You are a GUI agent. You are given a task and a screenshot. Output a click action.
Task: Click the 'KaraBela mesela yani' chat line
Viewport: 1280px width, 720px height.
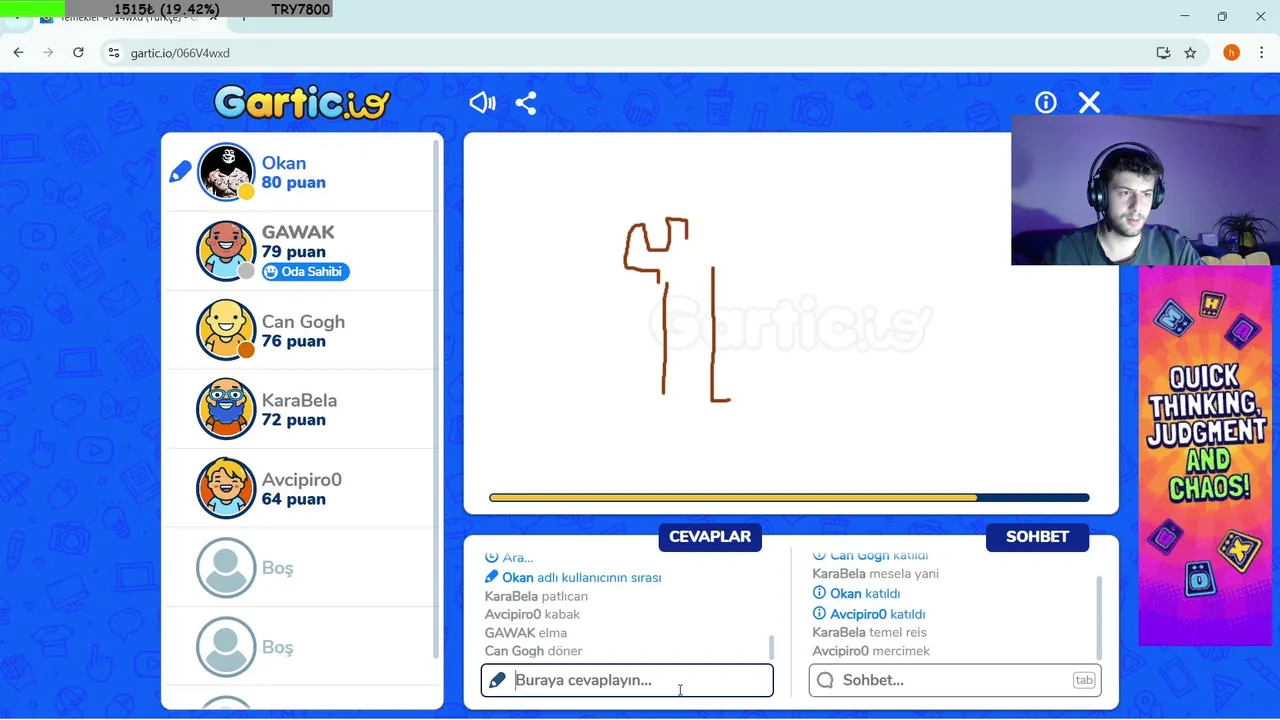(x=875, y=574)
